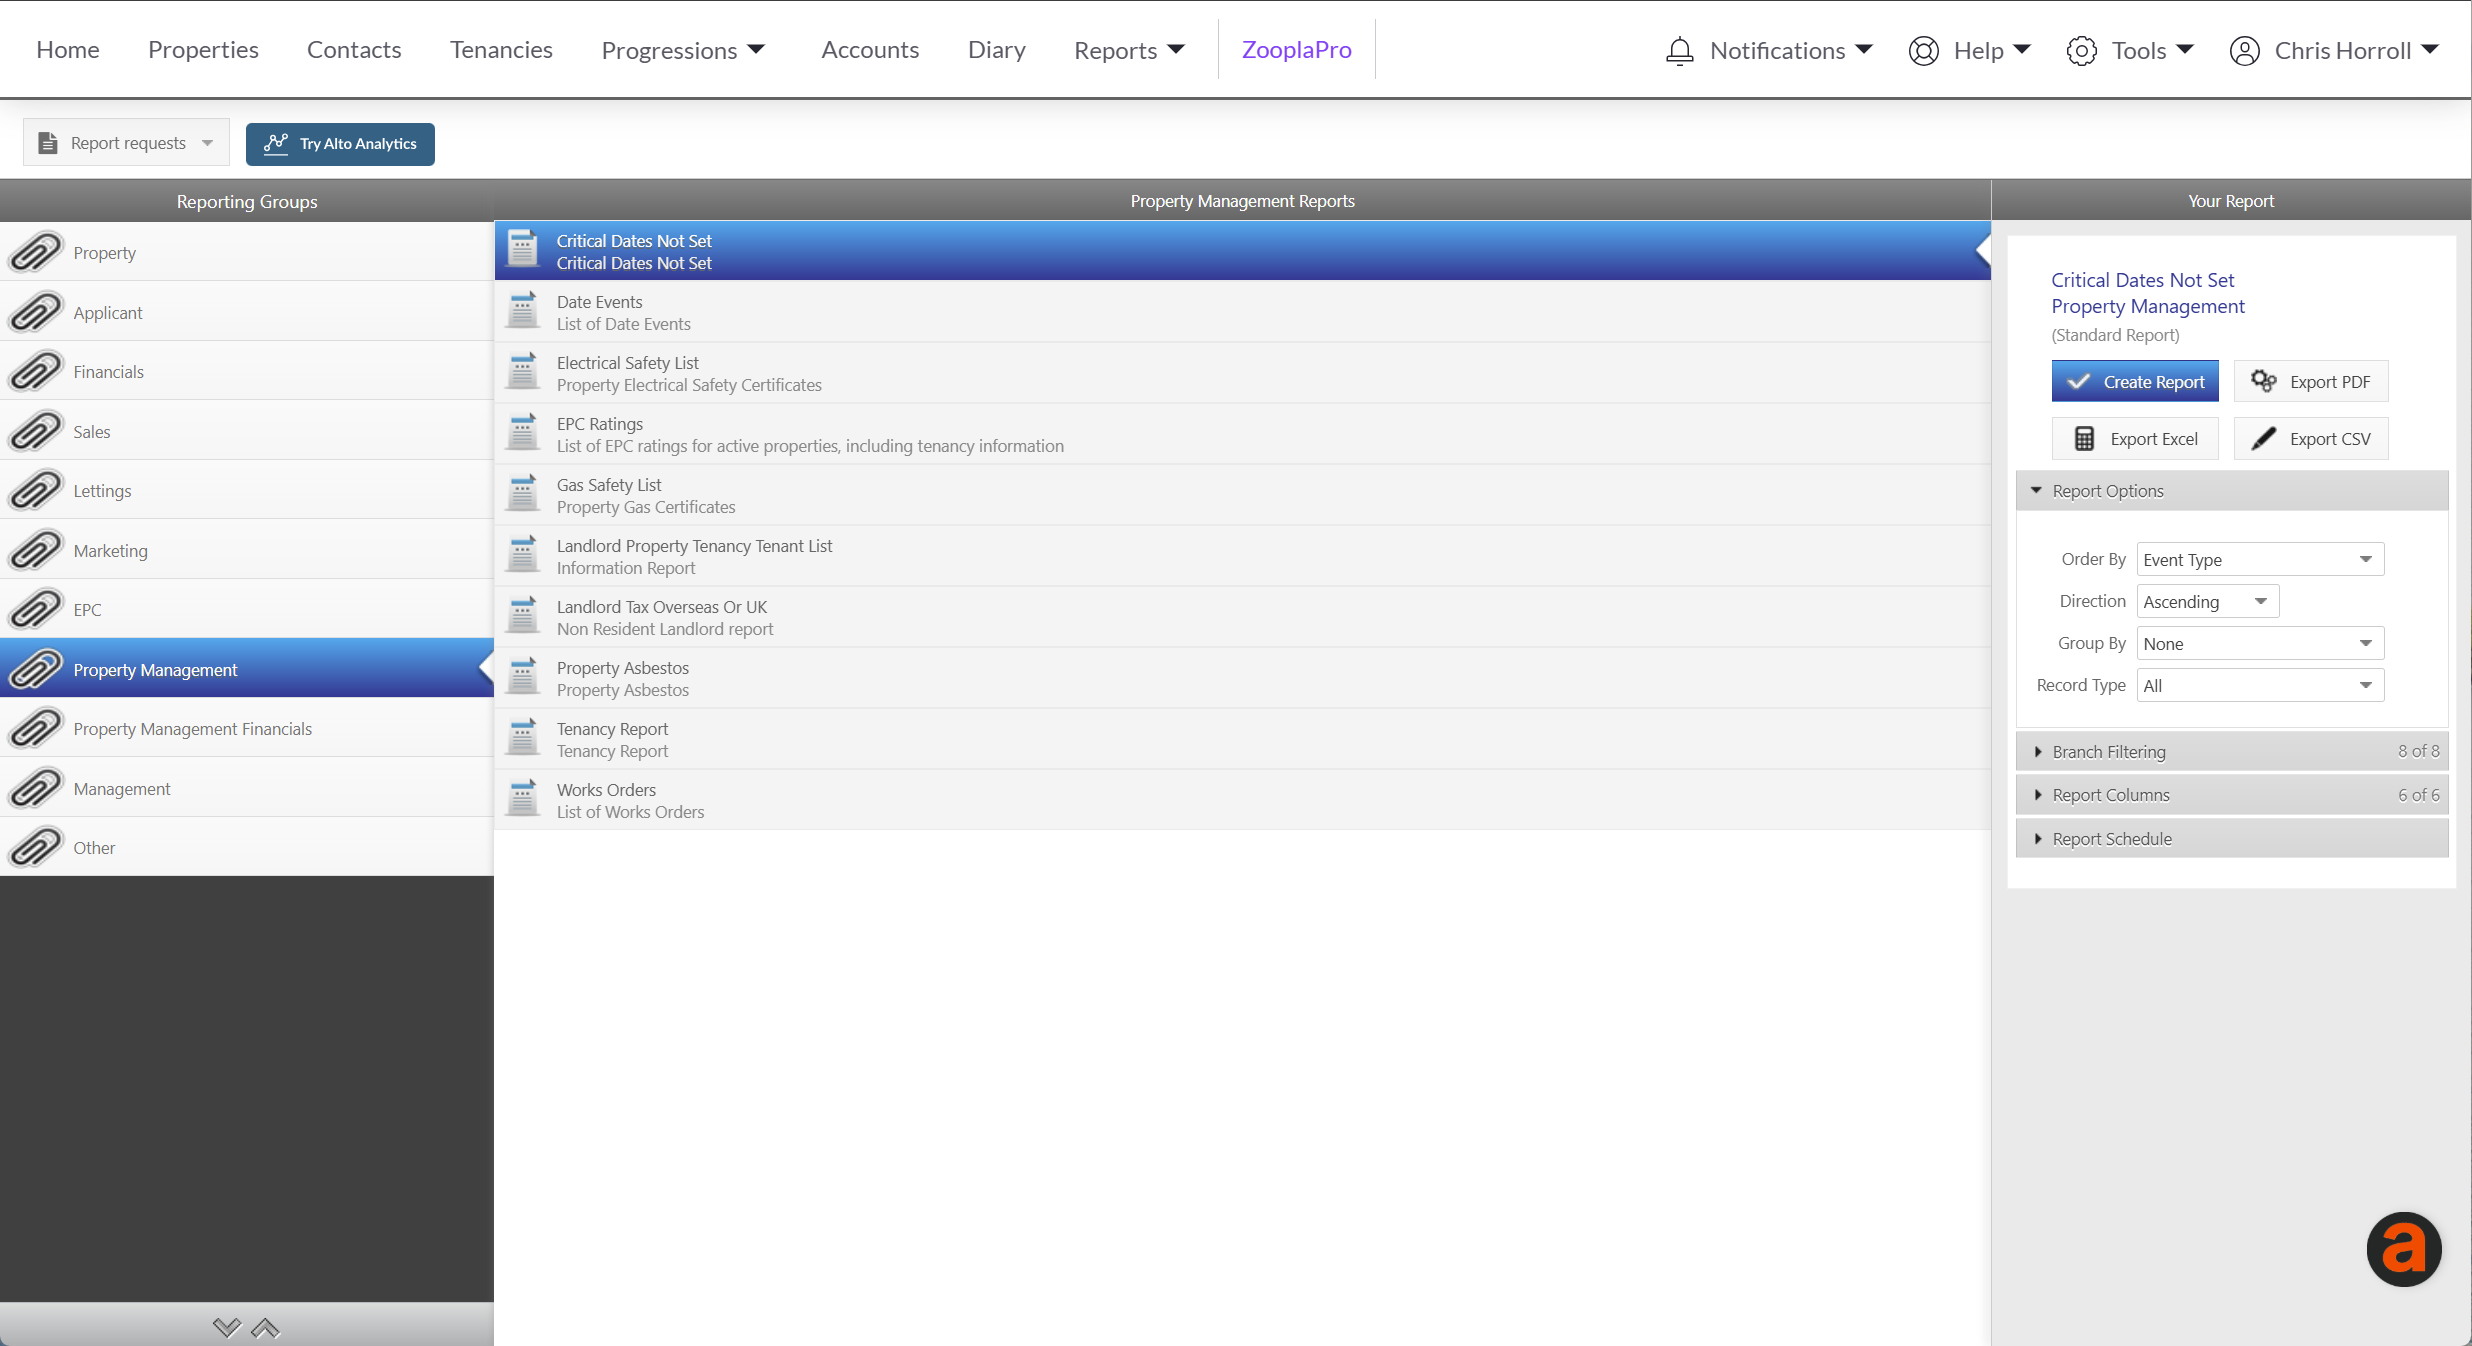
Task: Click the Lettings group paperclip icon
Action: click(x=36, y=490)
